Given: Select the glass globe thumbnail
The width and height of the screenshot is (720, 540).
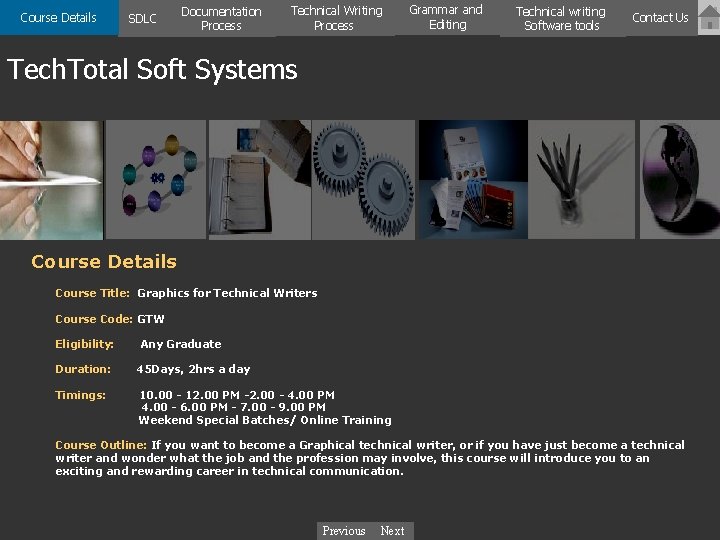Looking at the screenshot, I should (x=680, y=180).
